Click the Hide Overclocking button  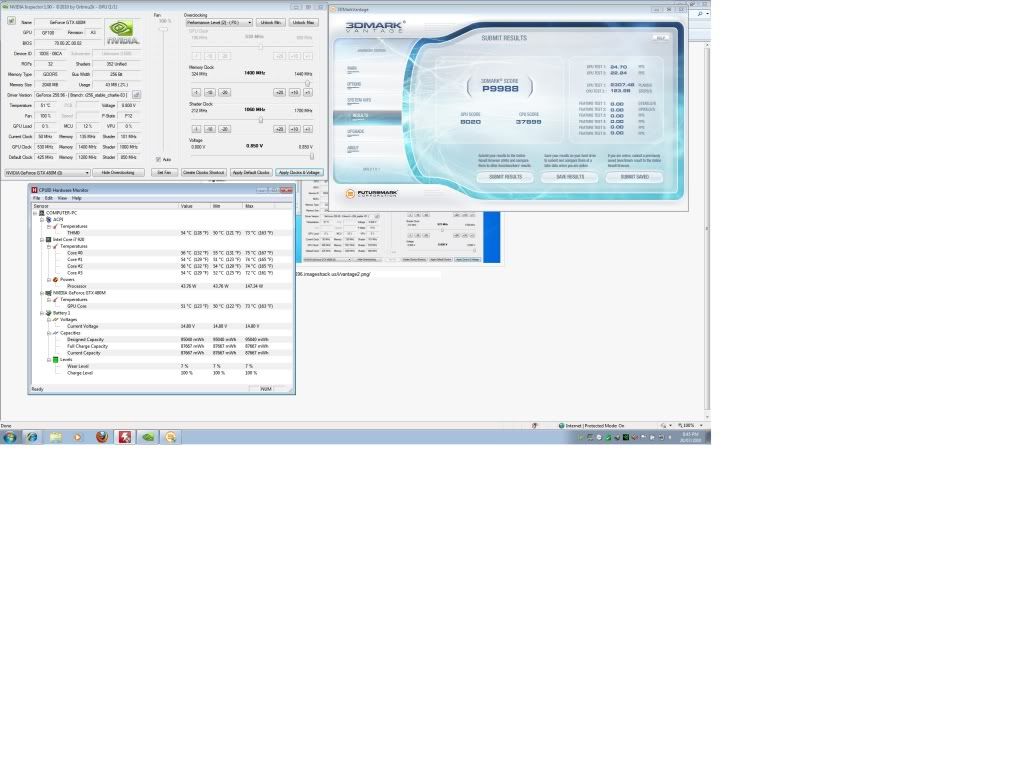118,172
